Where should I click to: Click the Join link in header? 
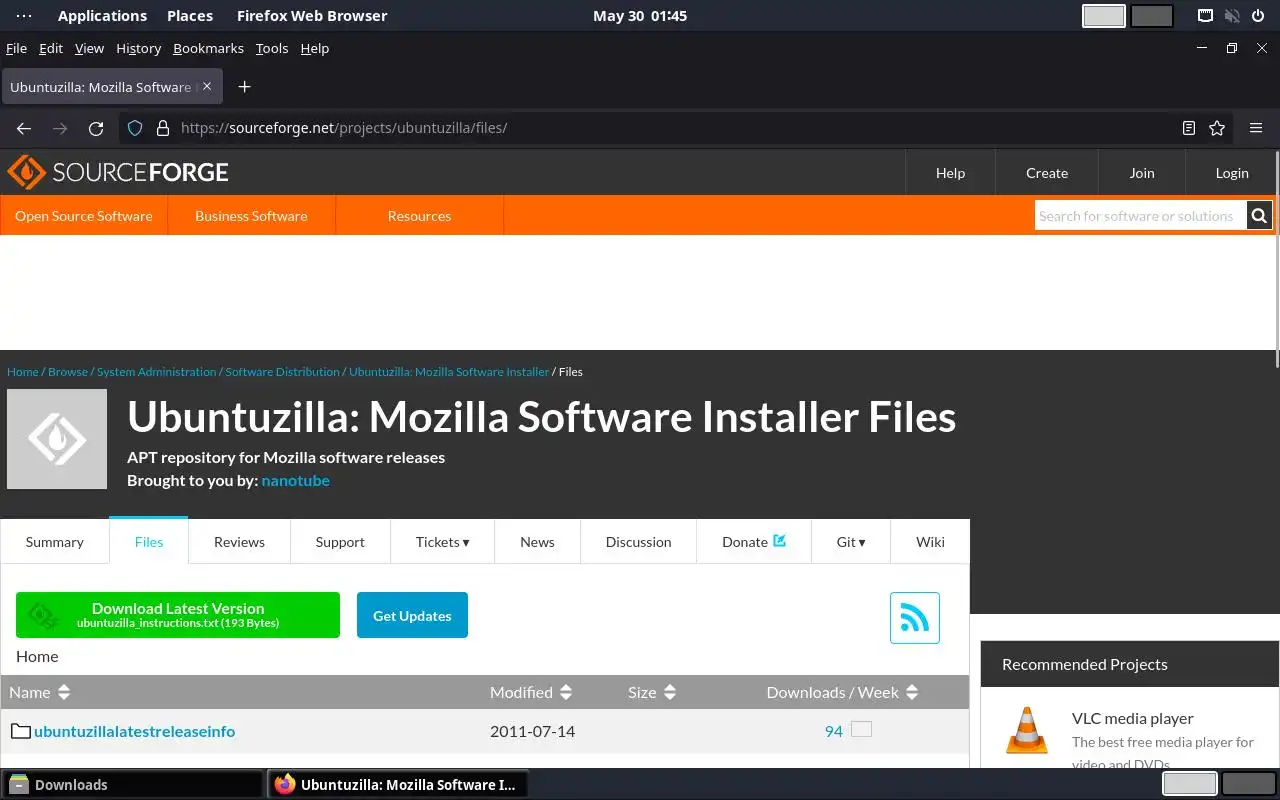[1142, 173]
